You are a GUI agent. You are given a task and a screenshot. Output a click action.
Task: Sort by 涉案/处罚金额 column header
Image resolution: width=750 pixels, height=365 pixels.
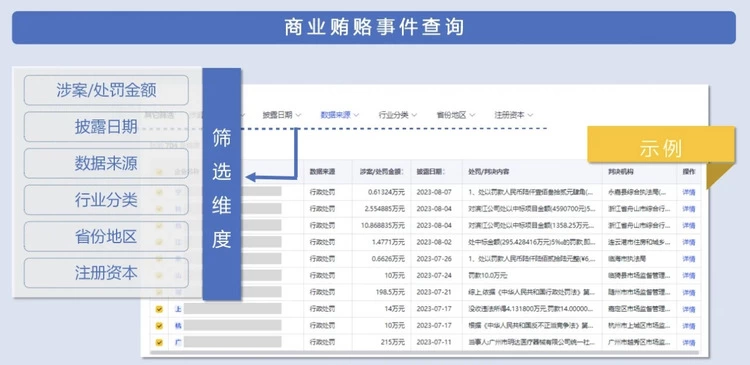(381, 171)
